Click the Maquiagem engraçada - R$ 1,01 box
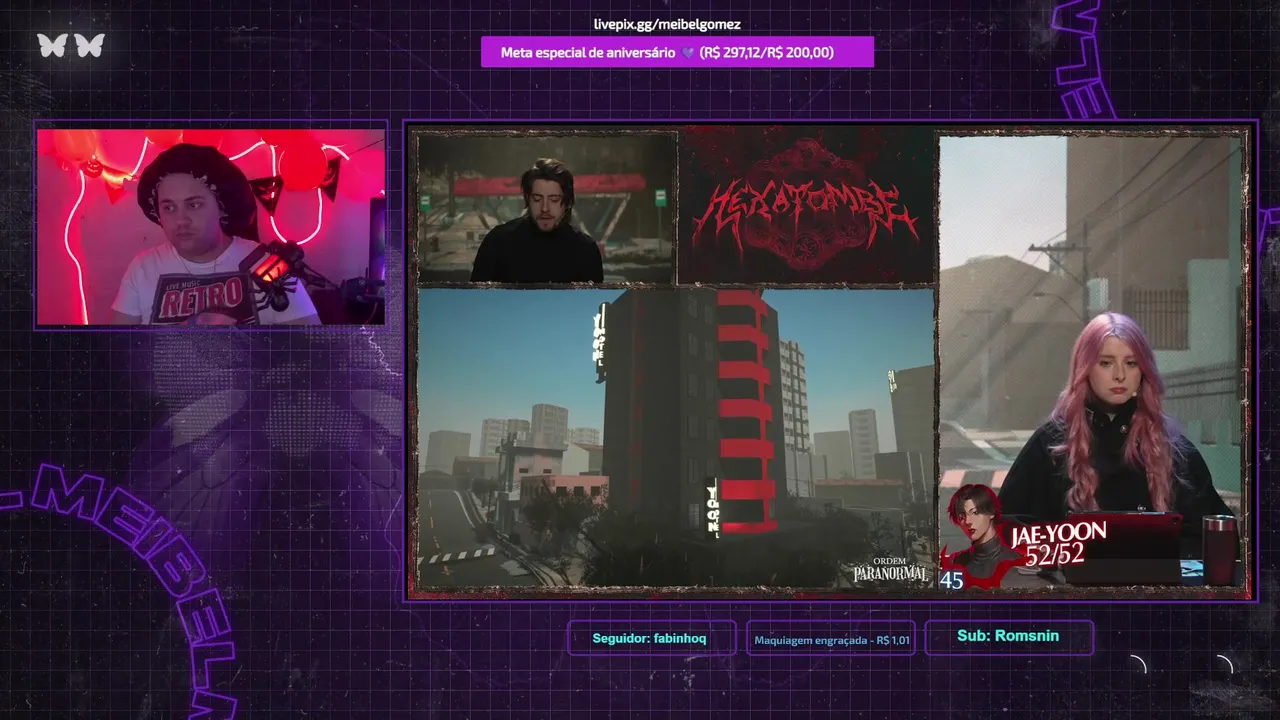This screenshot has height=720, width=1280. point(831,640)
